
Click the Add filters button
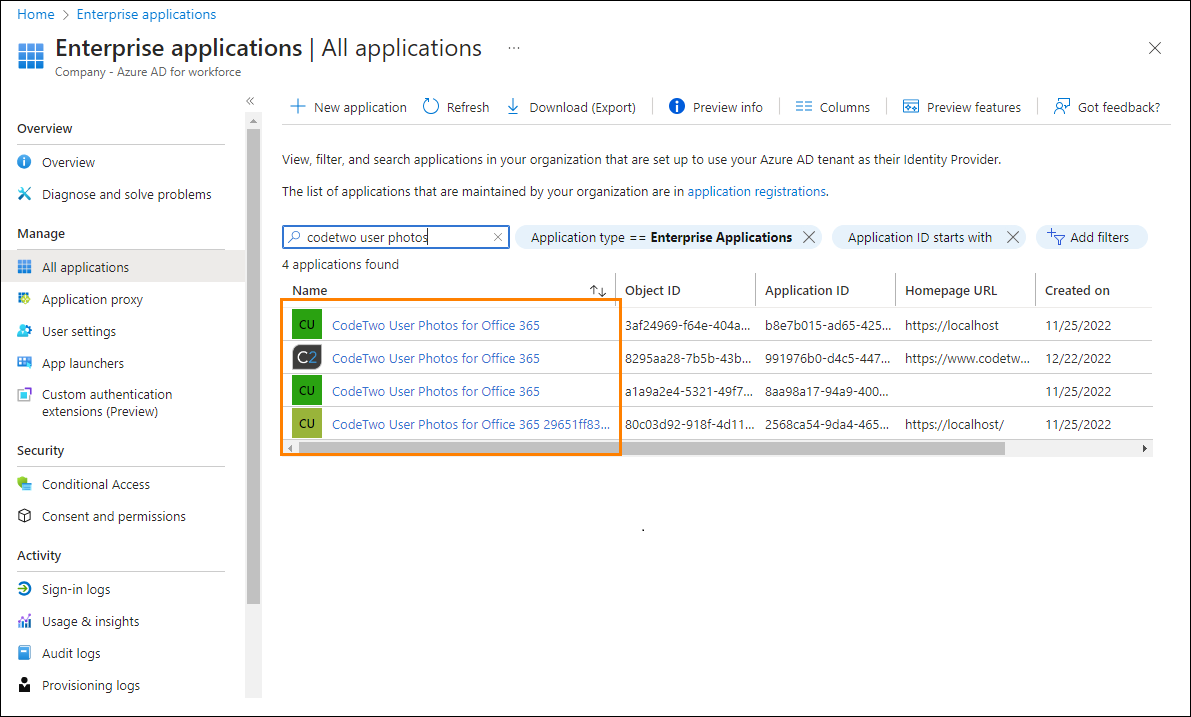[x=1091, y=237]
